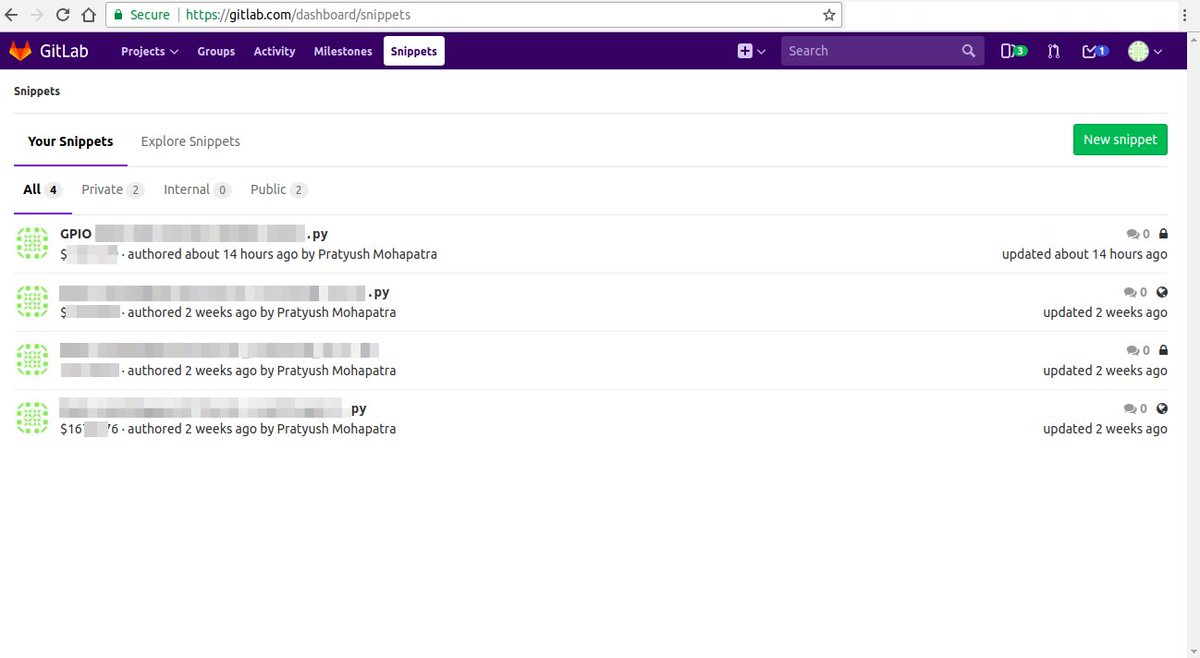
Task: Click the avatar thumbnail of GPIO snippet
Action: (x=34, y=243)
